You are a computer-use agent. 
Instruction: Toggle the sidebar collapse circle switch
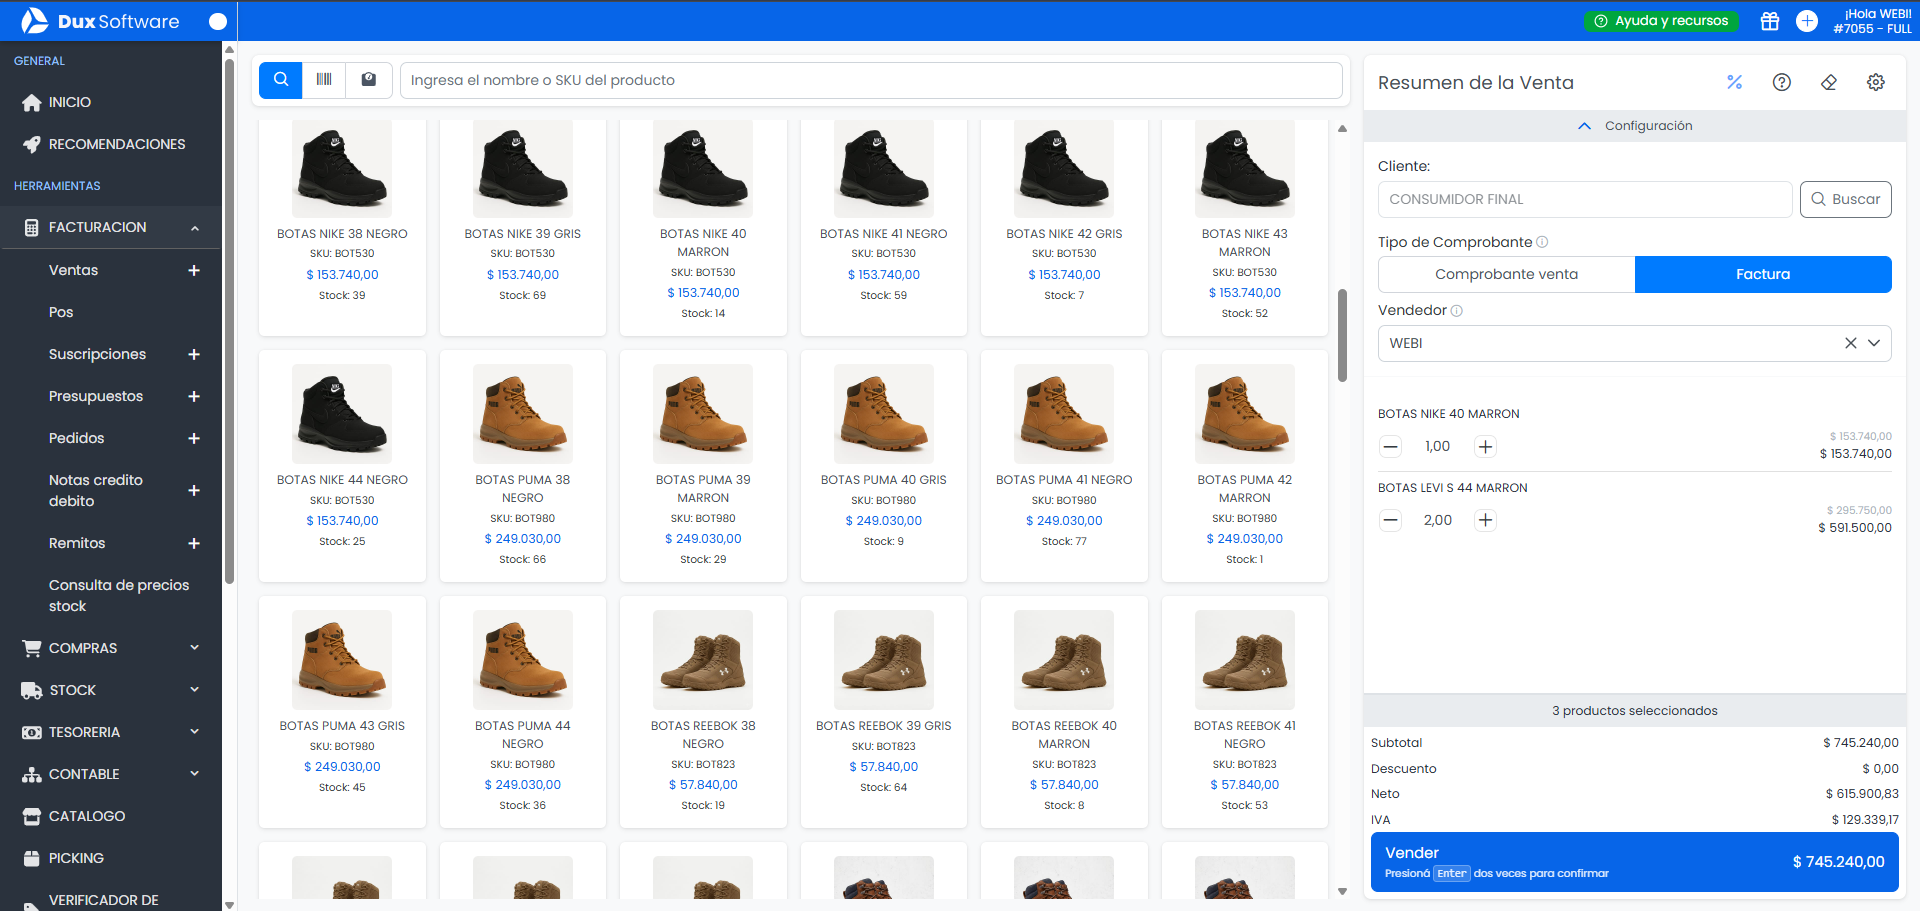[x=217, y=21]
